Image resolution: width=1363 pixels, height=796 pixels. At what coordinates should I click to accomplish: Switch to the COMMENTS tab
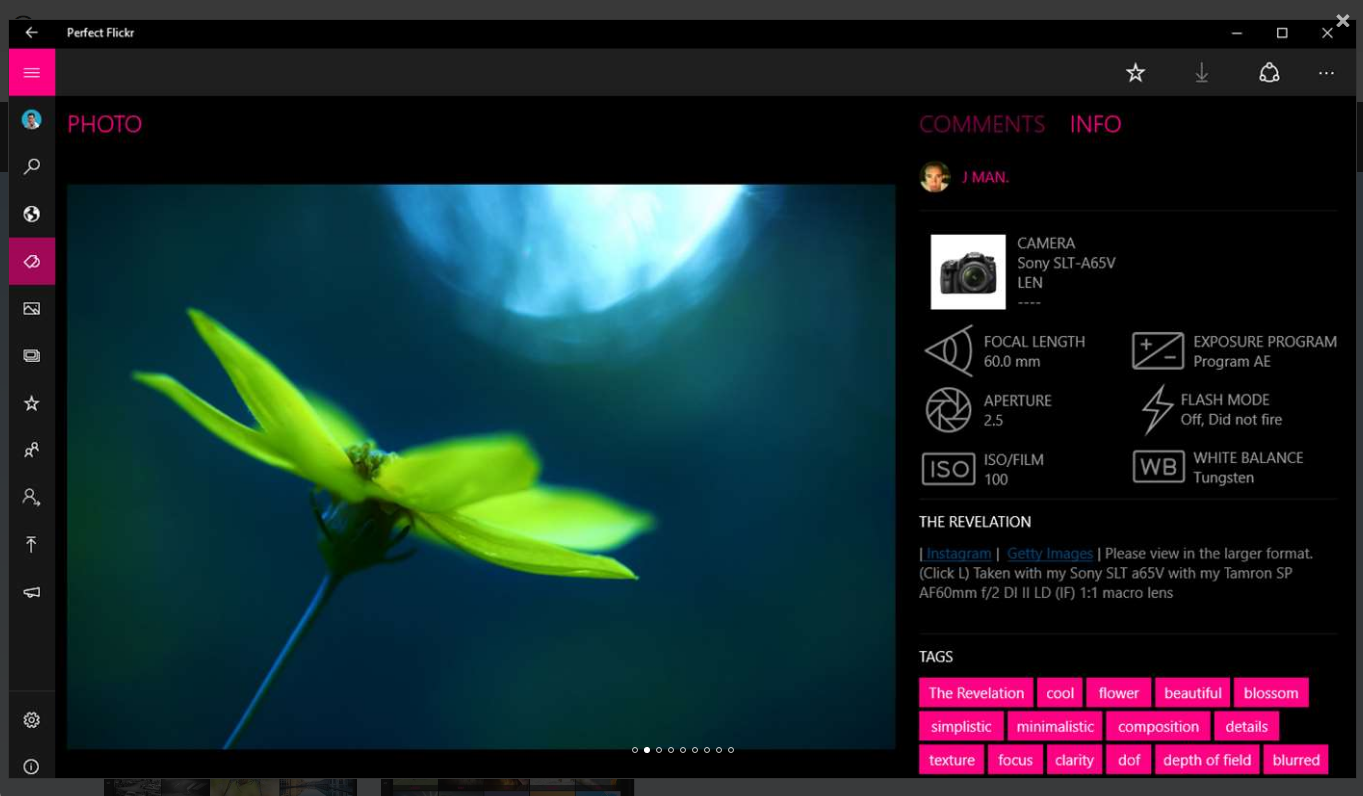(x=981, y=124)
